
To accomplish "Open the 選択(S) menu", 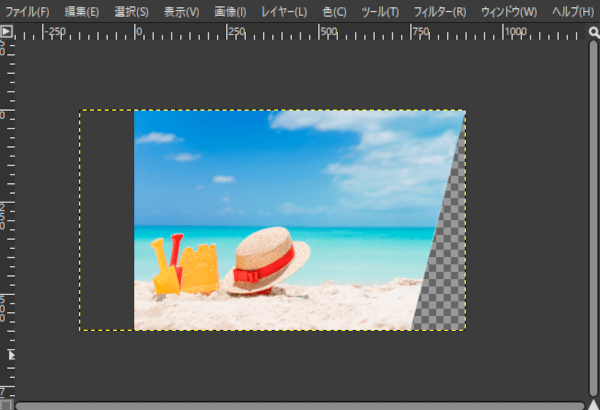I will [x=131, y=12].
